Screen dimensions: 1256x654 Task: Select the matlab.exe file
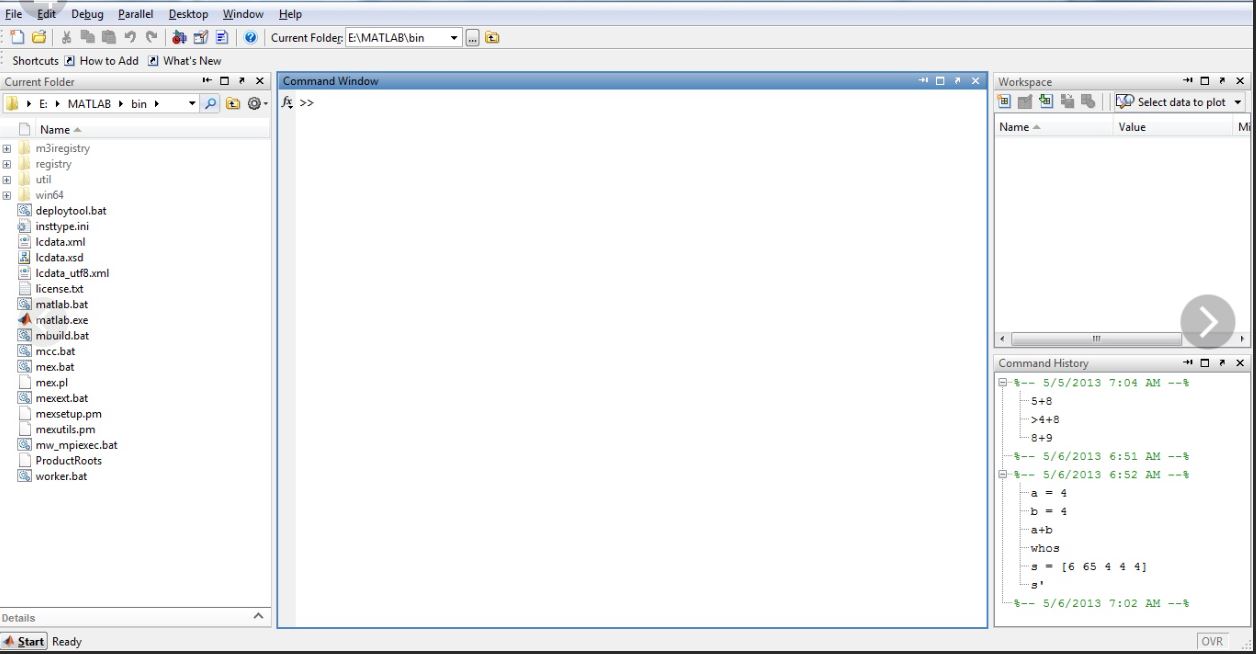pos(61,320)
